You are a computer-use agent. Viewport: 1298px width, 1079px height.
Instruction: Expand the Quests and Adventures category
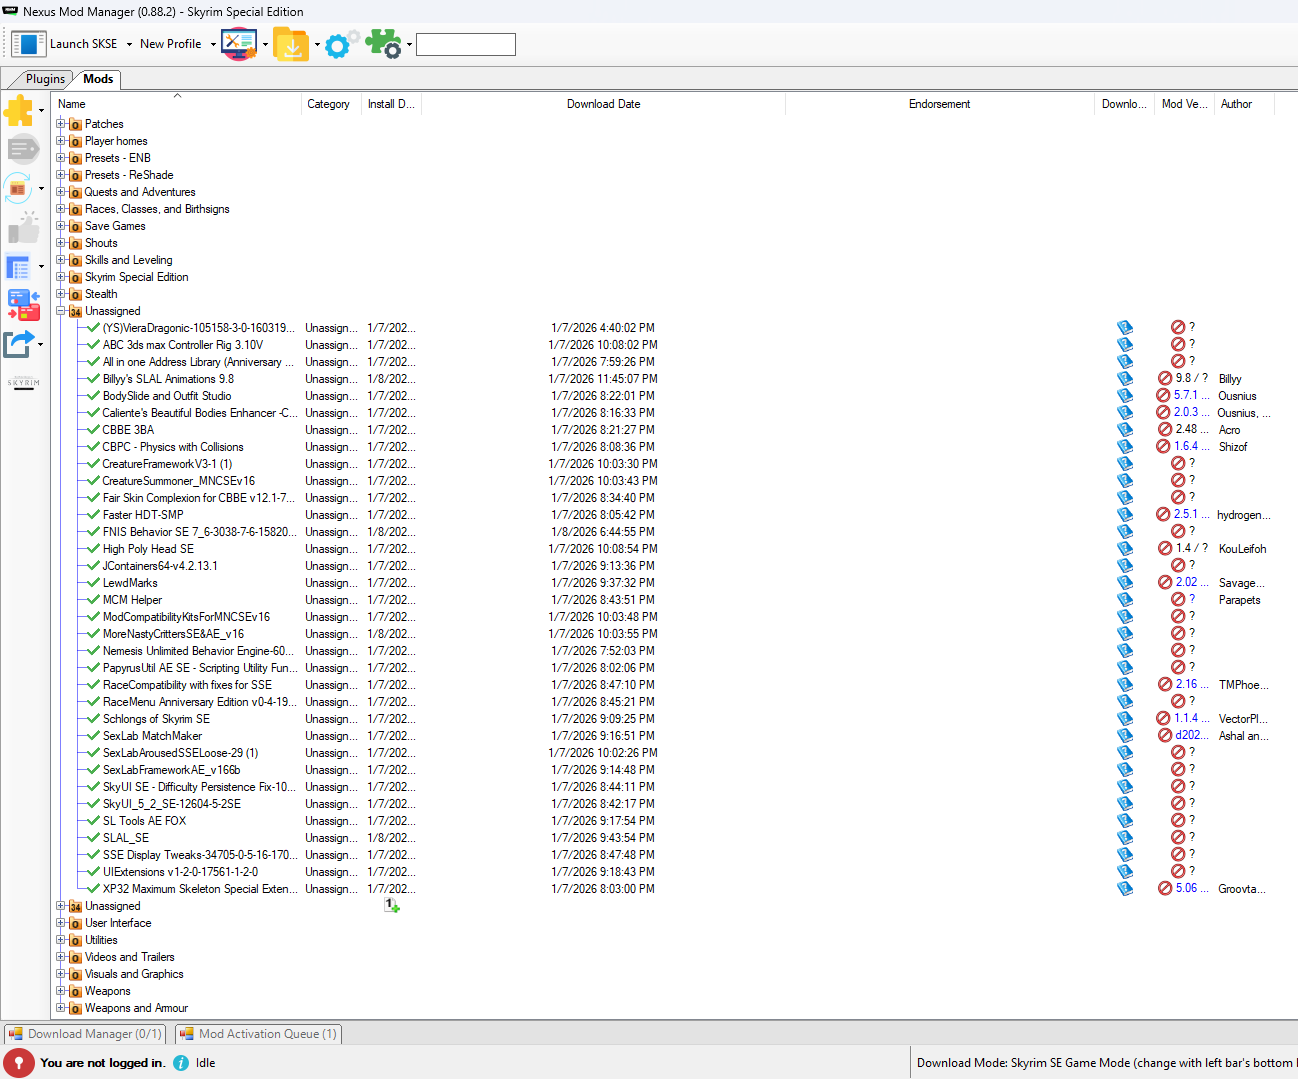coord(61,192)
